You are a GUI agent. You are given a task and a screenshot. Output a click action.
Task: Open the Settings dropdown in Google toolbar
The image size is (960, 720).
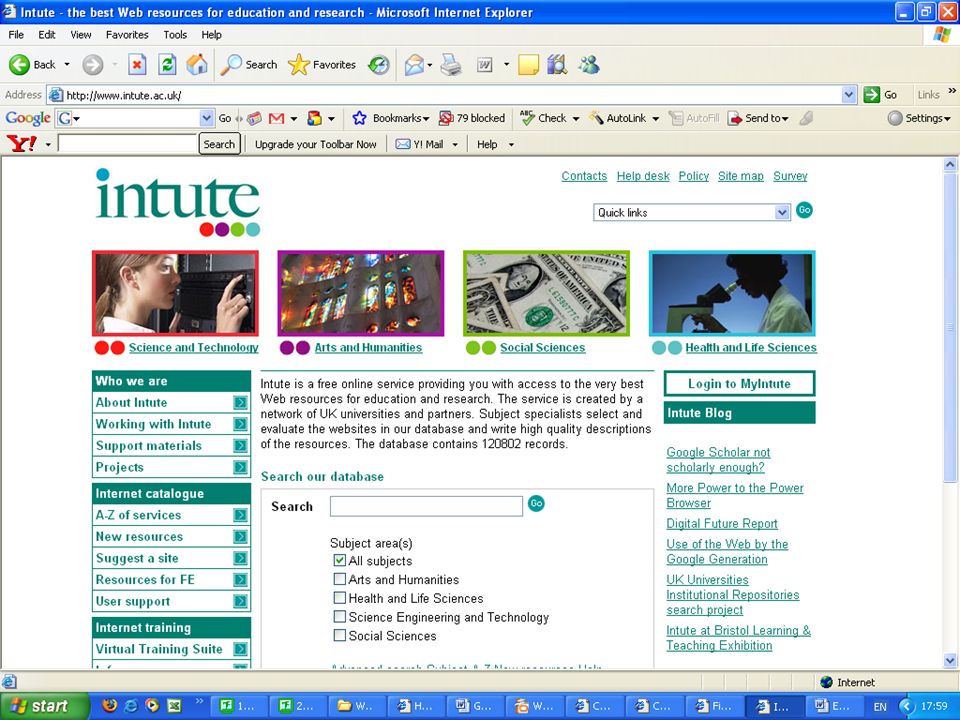[x=947, y=119]
